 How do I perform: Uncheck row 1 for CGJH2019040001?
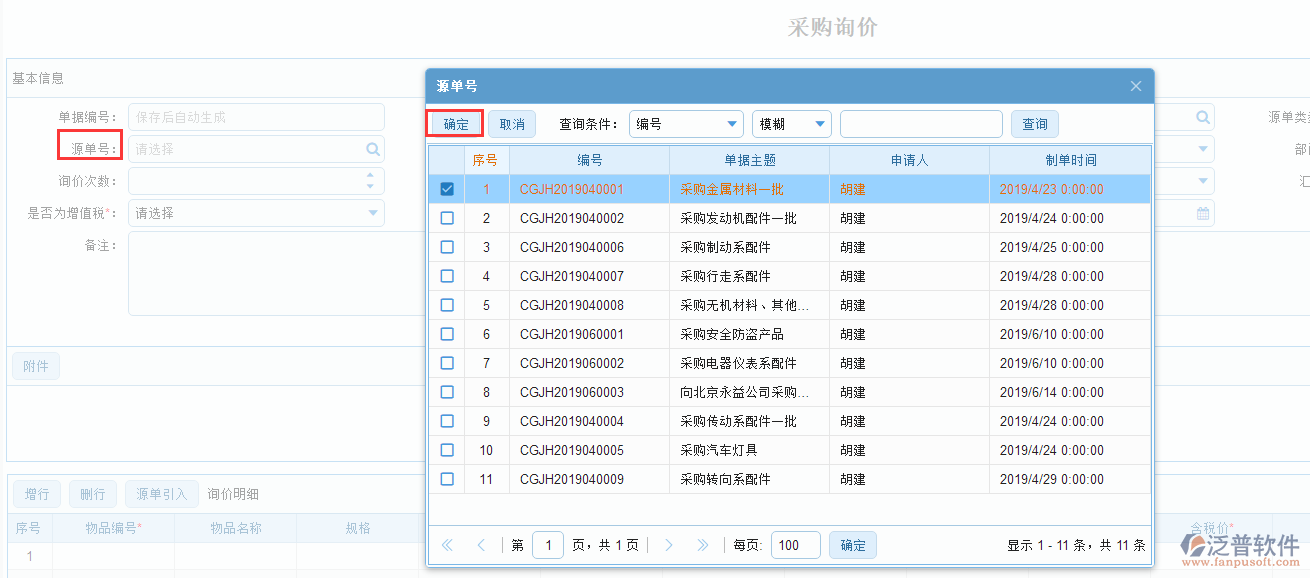point(447,188)
